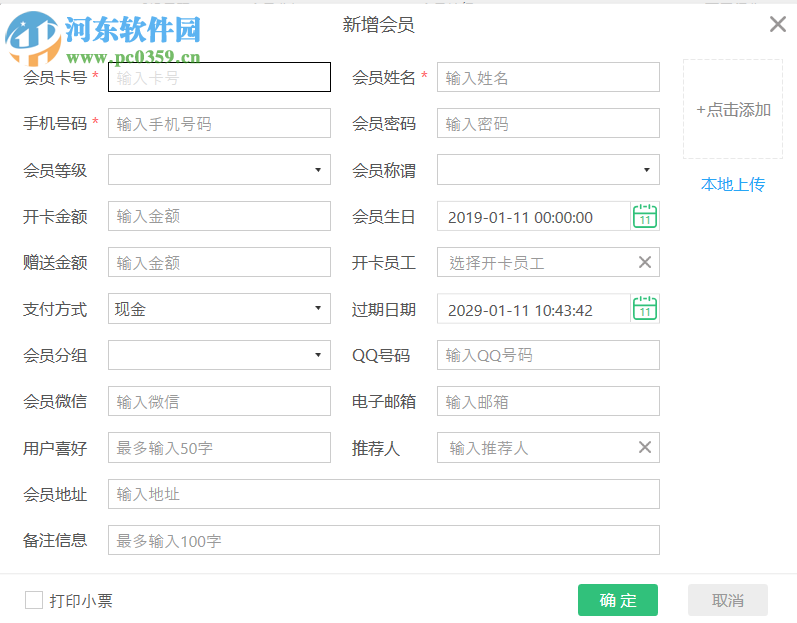
Task: Focus the 会员密码 input field
Action: click(x=548, y=123)
